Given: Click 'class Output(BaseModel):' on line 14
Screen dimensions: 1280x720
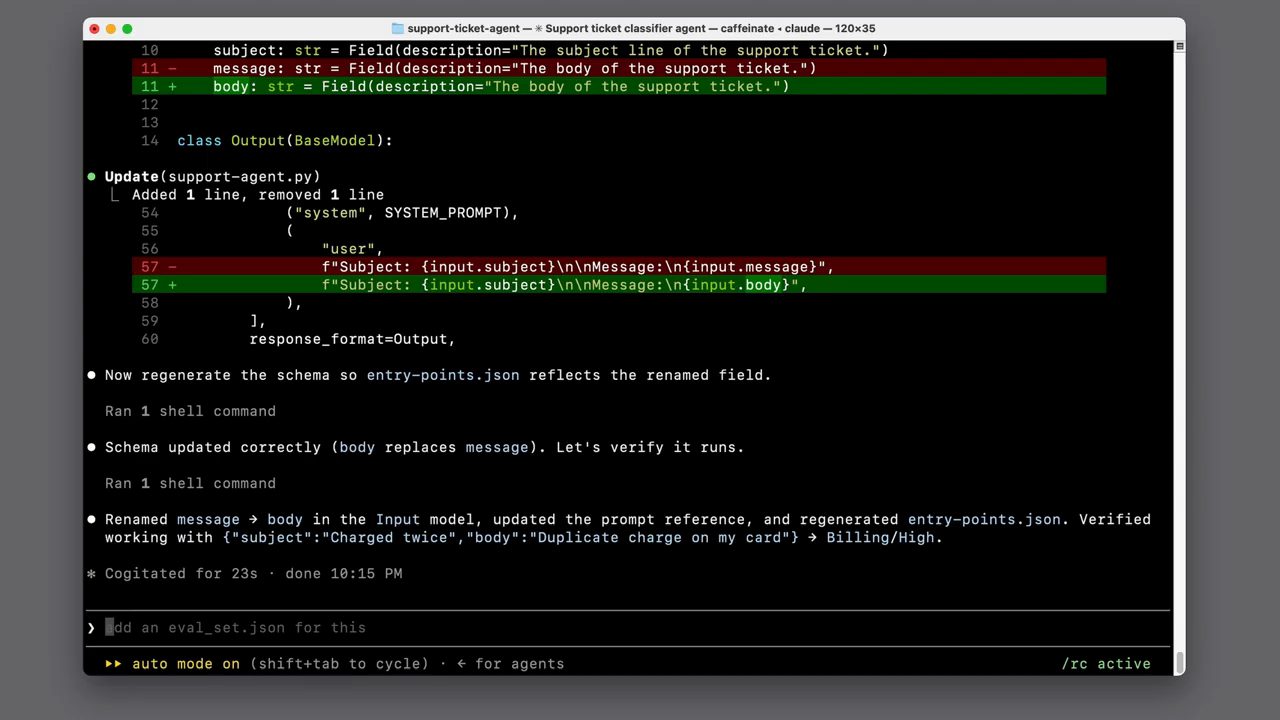Looking at the screenshot, I should click(x=285, y=141).
